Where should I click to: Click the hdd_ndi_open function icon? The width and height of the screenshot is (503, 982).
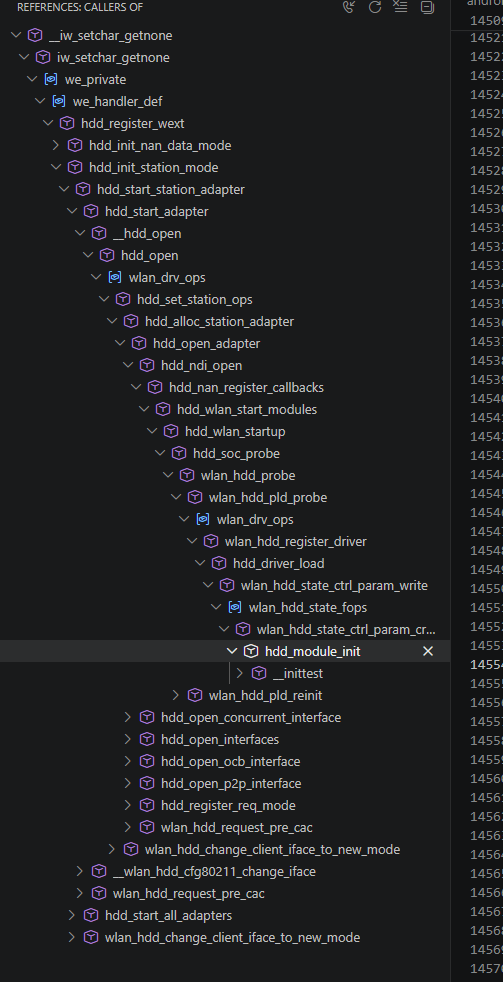[x=147, y=365]
